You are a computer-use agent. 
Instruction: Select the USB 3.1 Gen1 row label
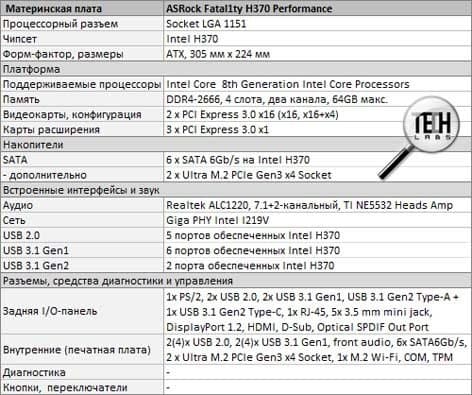36,251
